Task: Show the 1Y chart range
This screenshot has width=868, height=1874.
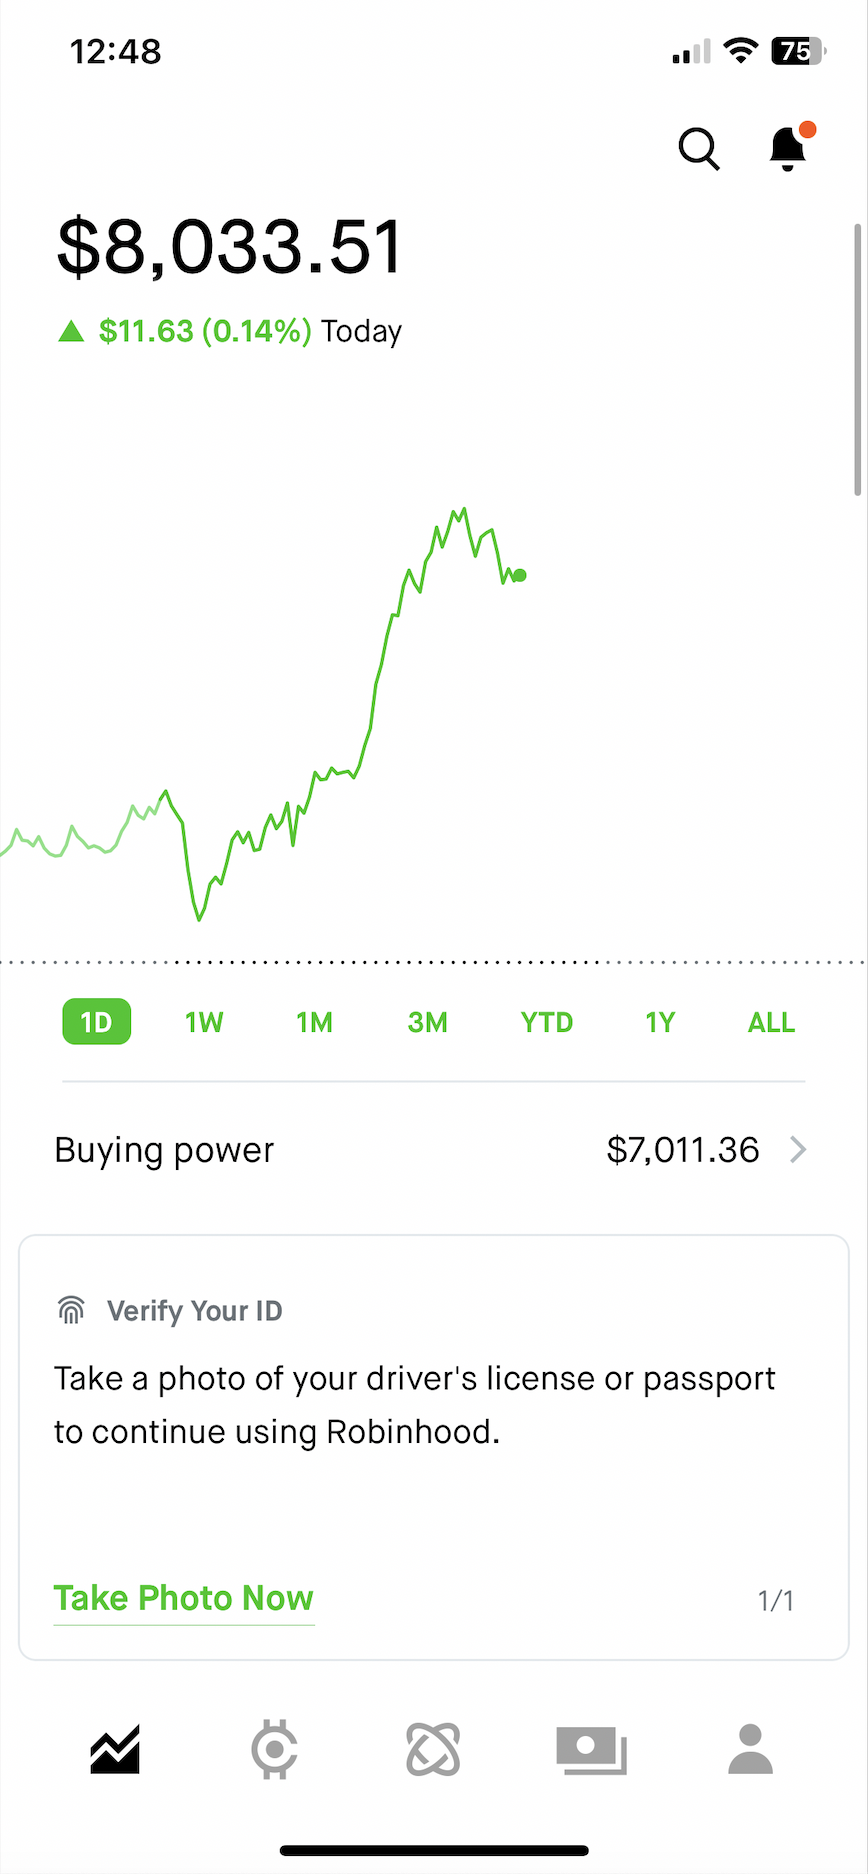Action: click(660, 1022)
